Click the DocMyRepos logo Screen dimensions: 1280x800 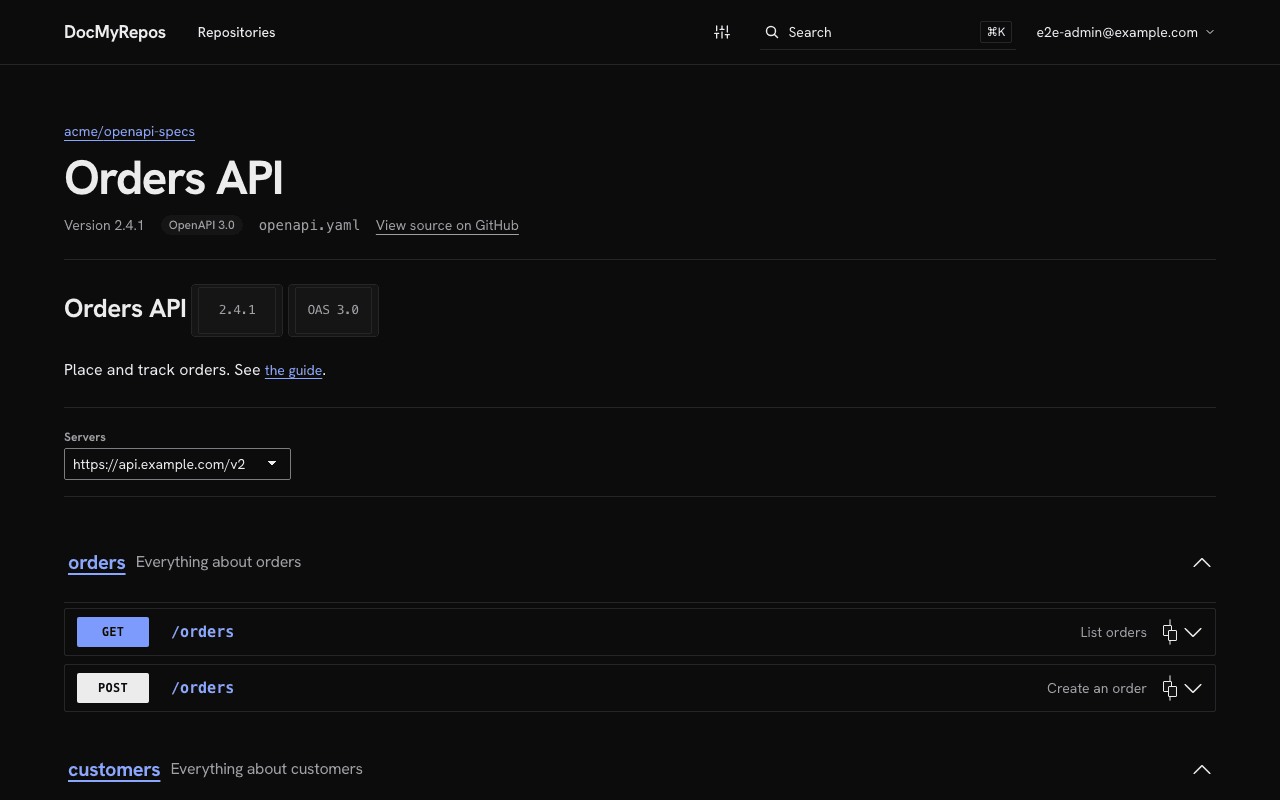click(115, 32)
